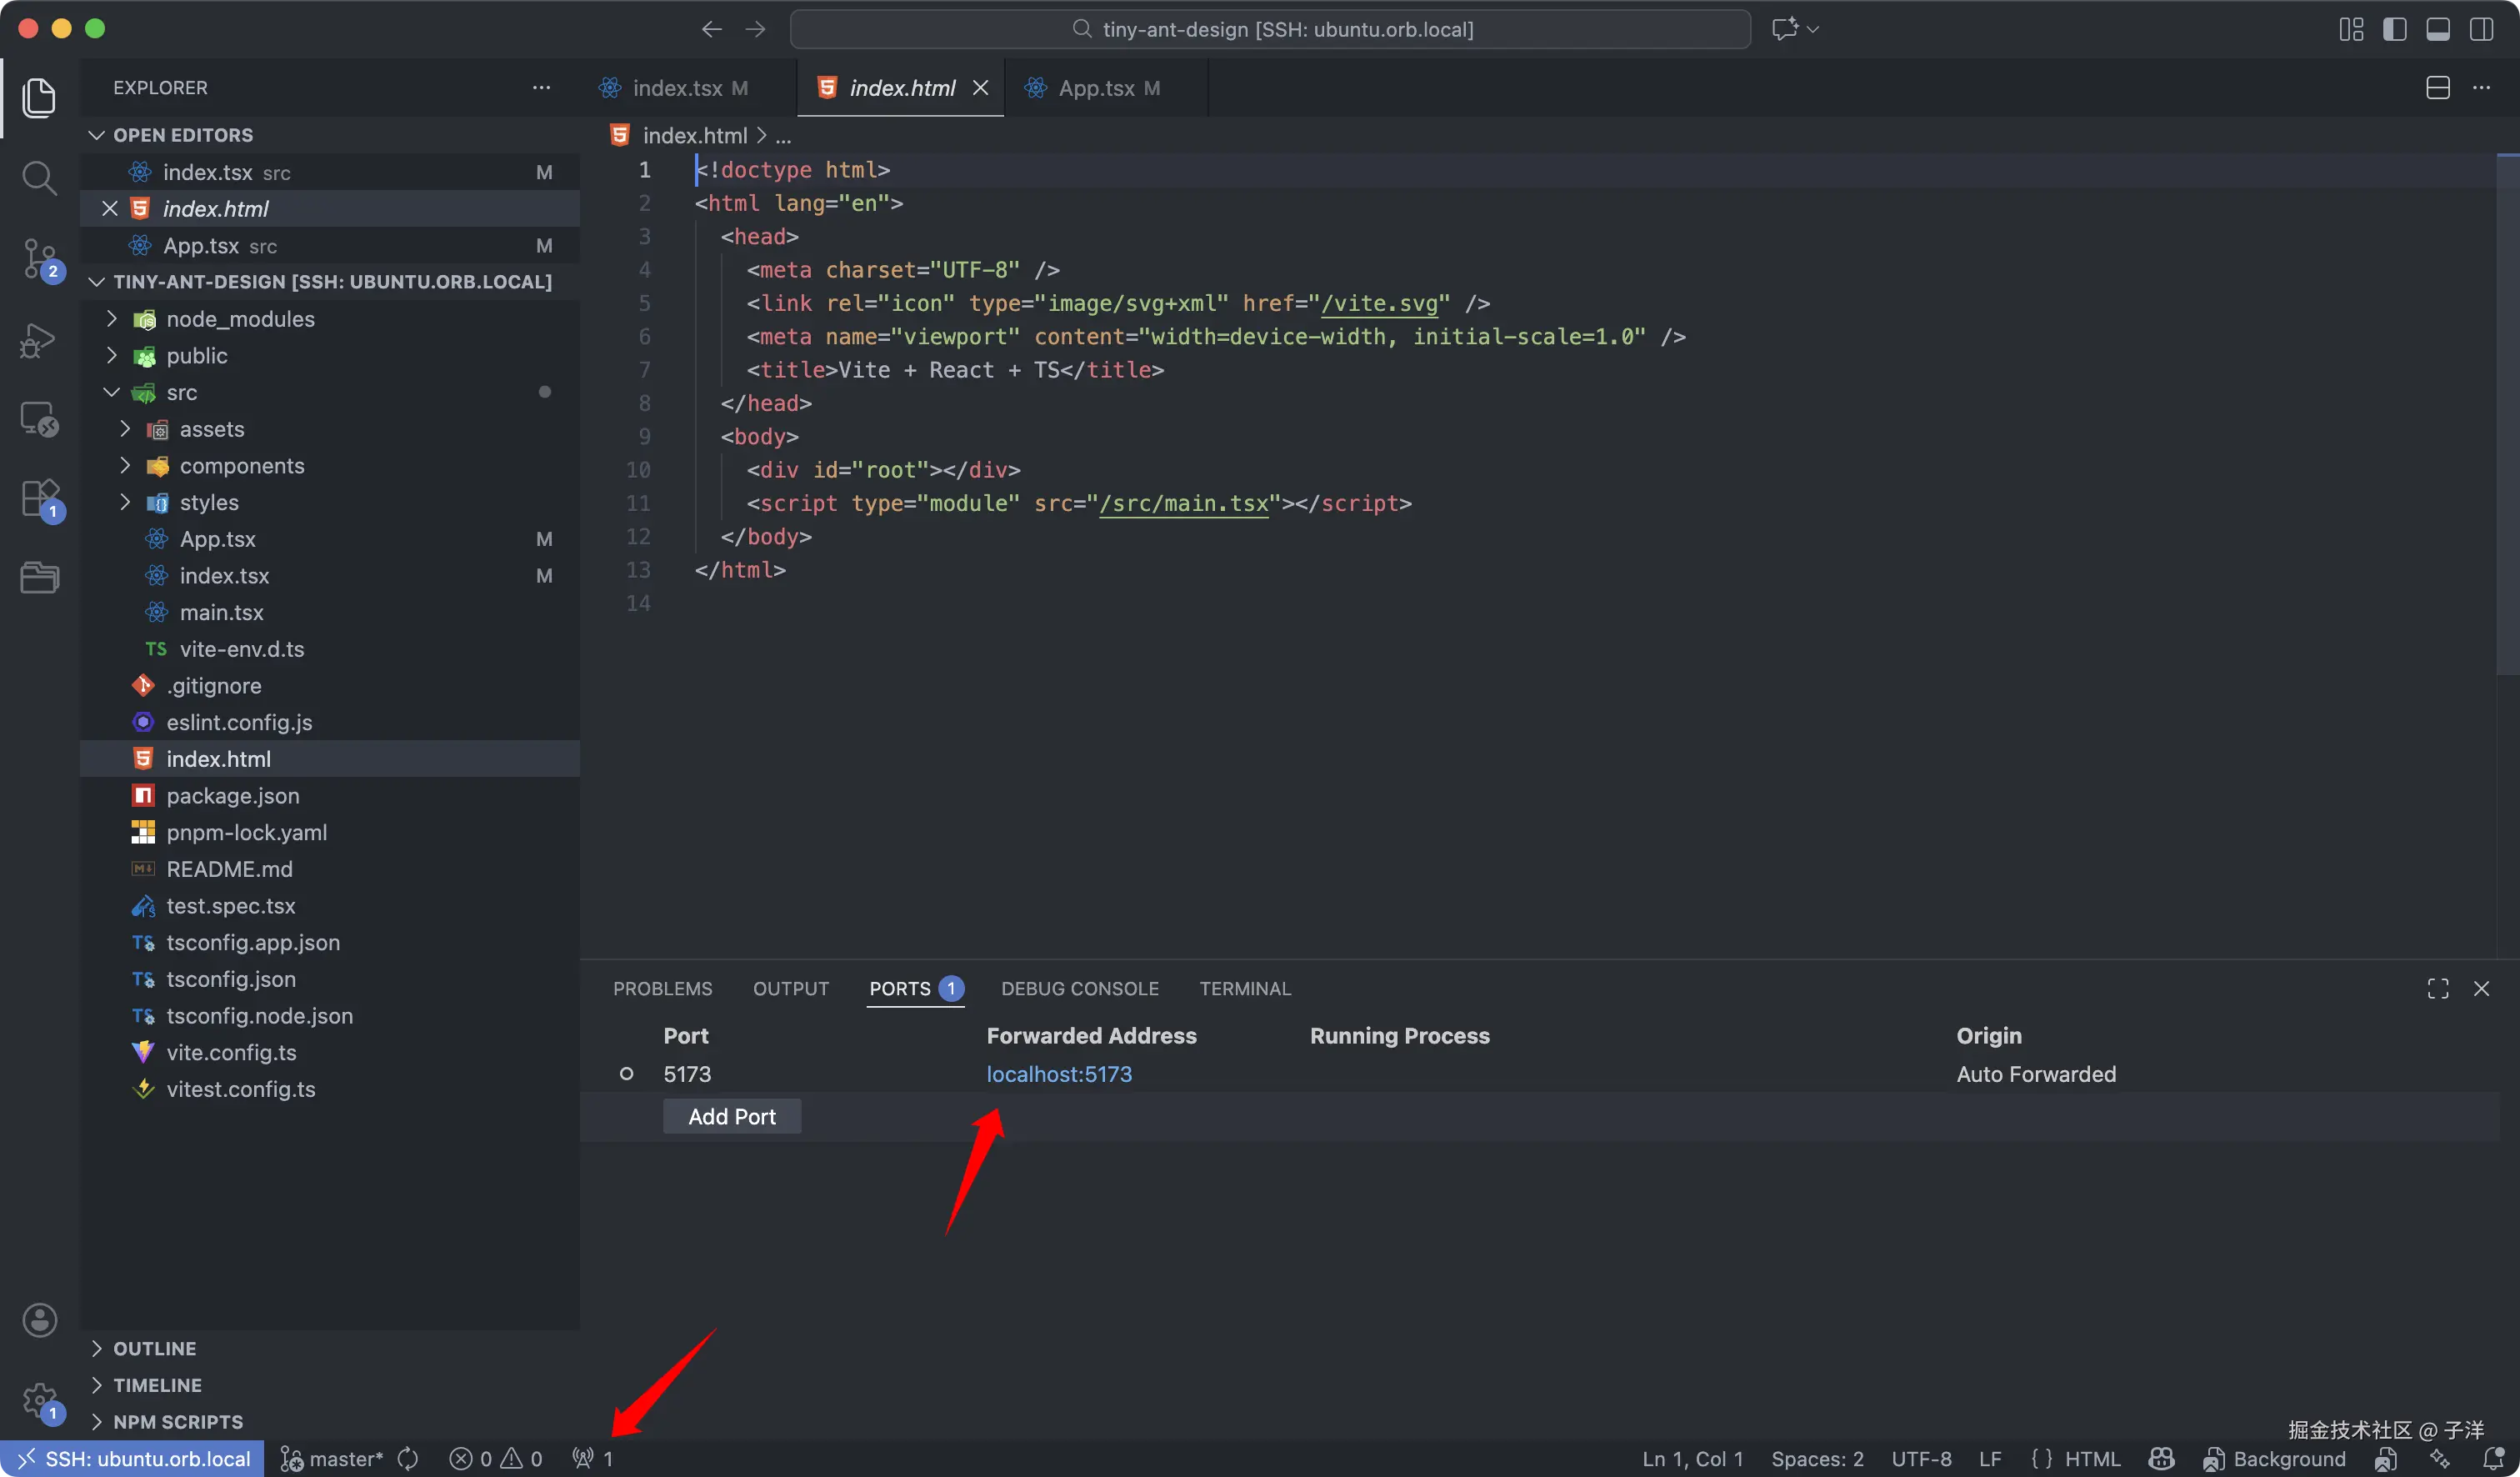Viewport: 2520px width, 1477px height.
Task: Click the command center search field
Action: (x=1270, y=29)
